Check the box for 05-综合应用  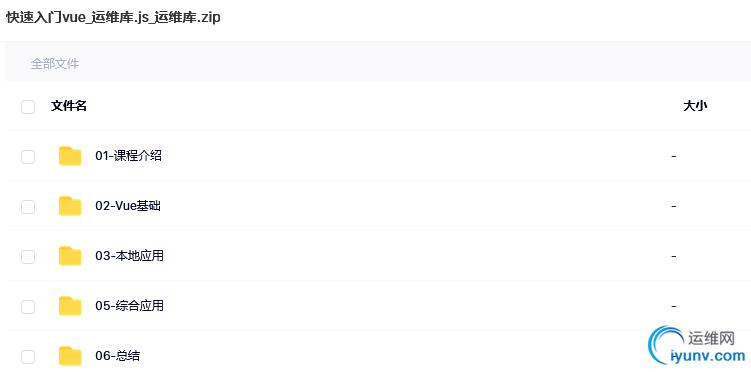point(28,306)
